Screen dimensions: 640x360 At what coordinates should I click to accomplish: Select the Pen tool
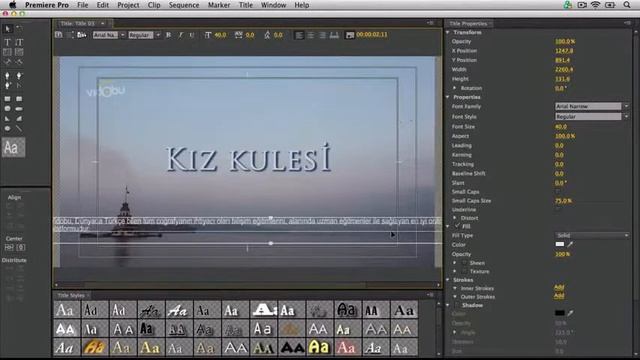click(7, 76)
